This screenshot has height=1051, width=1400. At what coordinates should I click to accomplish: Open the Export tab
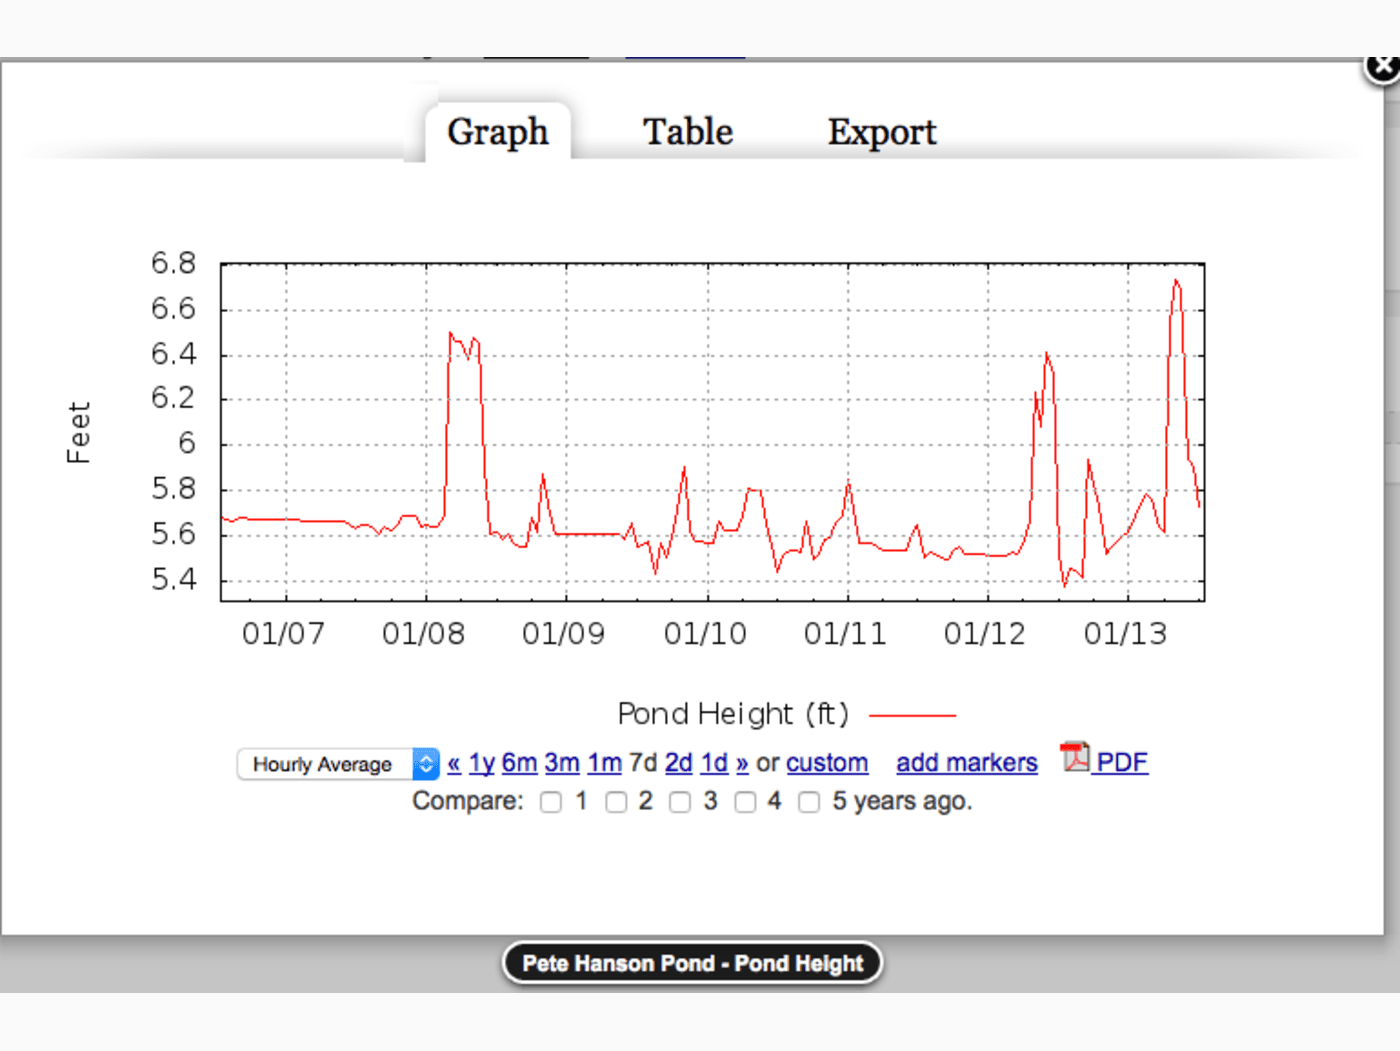point(882,132)
